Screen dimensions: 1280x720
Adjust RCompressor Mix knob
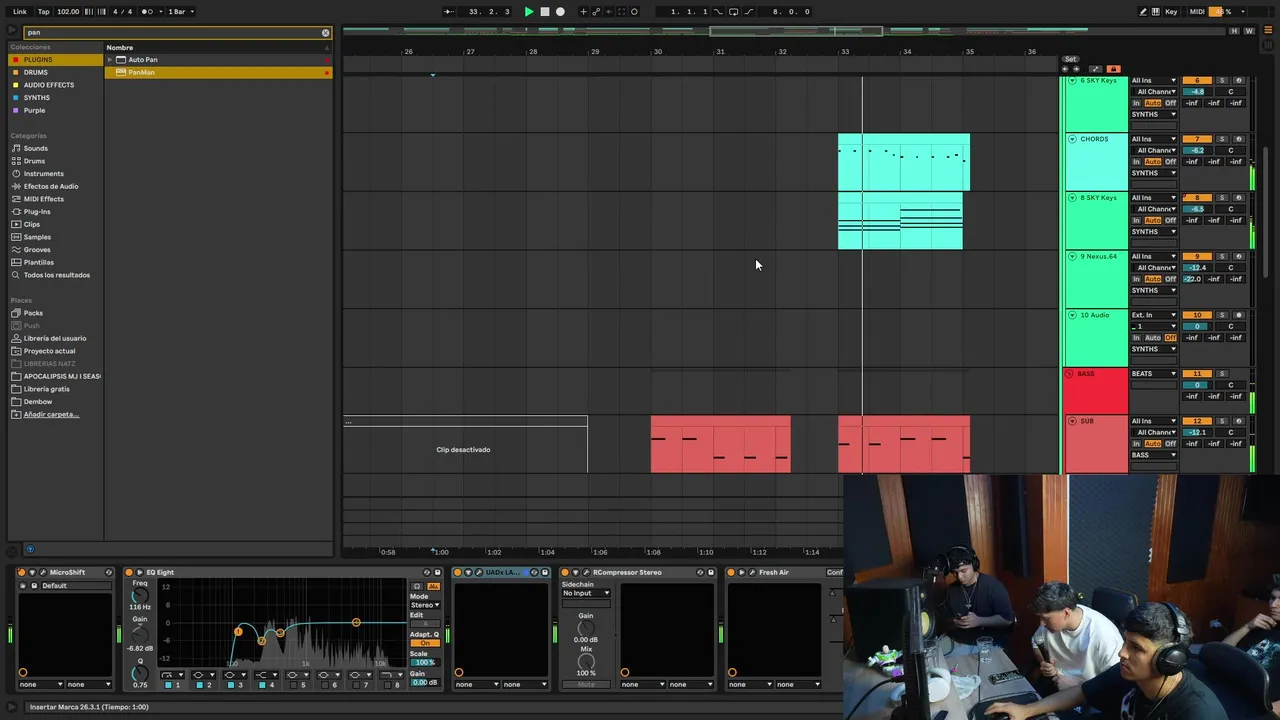point(586,661)
